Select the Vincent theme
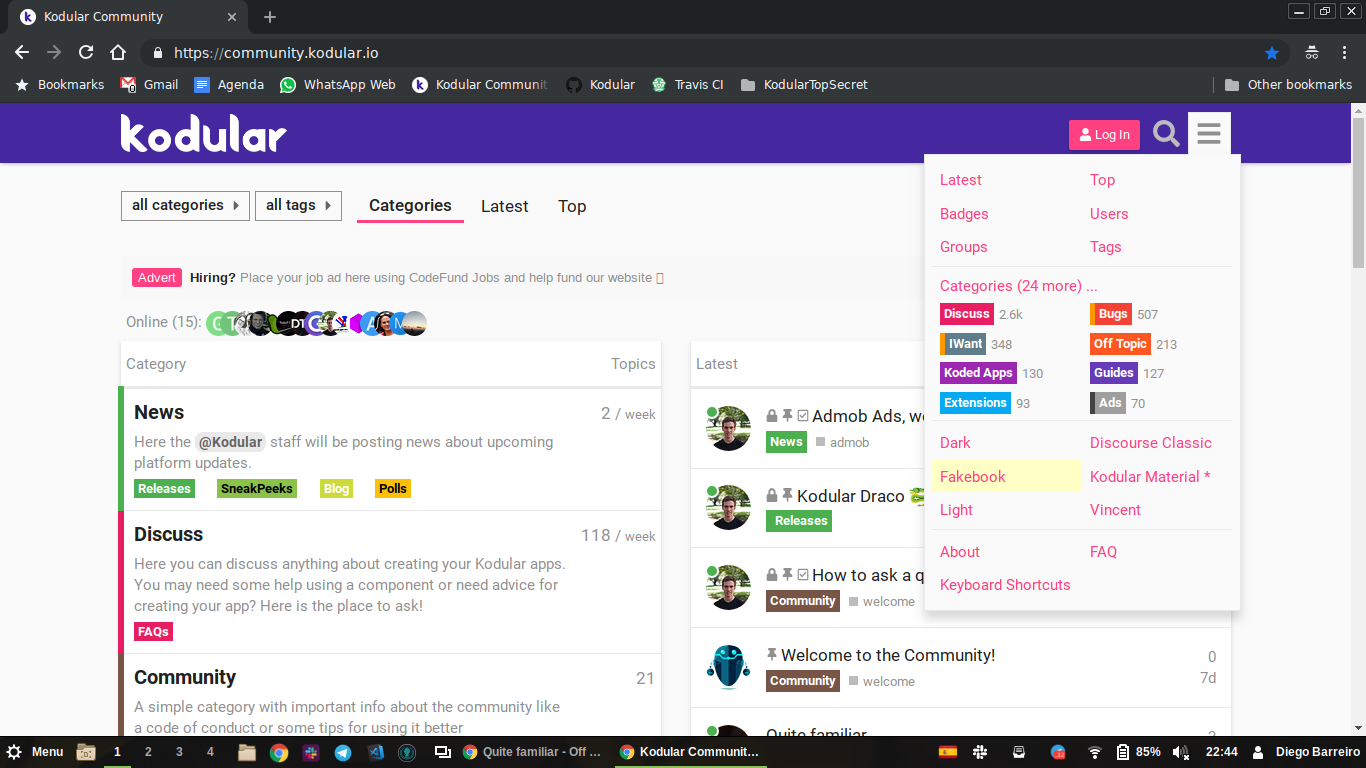The width and height of the screenshot is (1366, 768). pyautogui.click(x=1115, y=510)
